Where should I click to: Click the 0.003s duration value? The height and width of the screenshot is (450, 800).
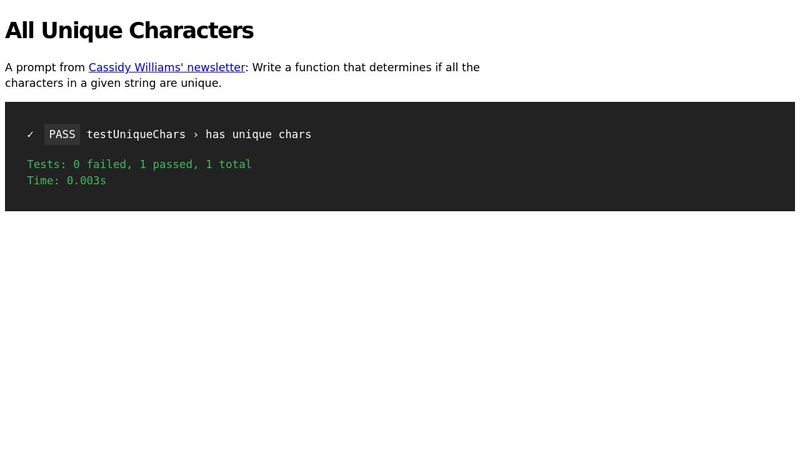point(86,181)
